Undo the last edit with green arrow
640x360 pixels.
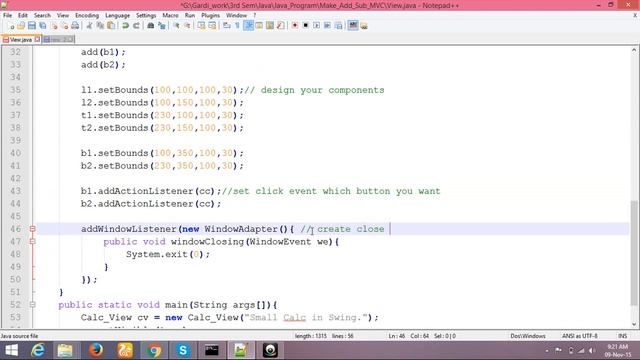point(125,26)
